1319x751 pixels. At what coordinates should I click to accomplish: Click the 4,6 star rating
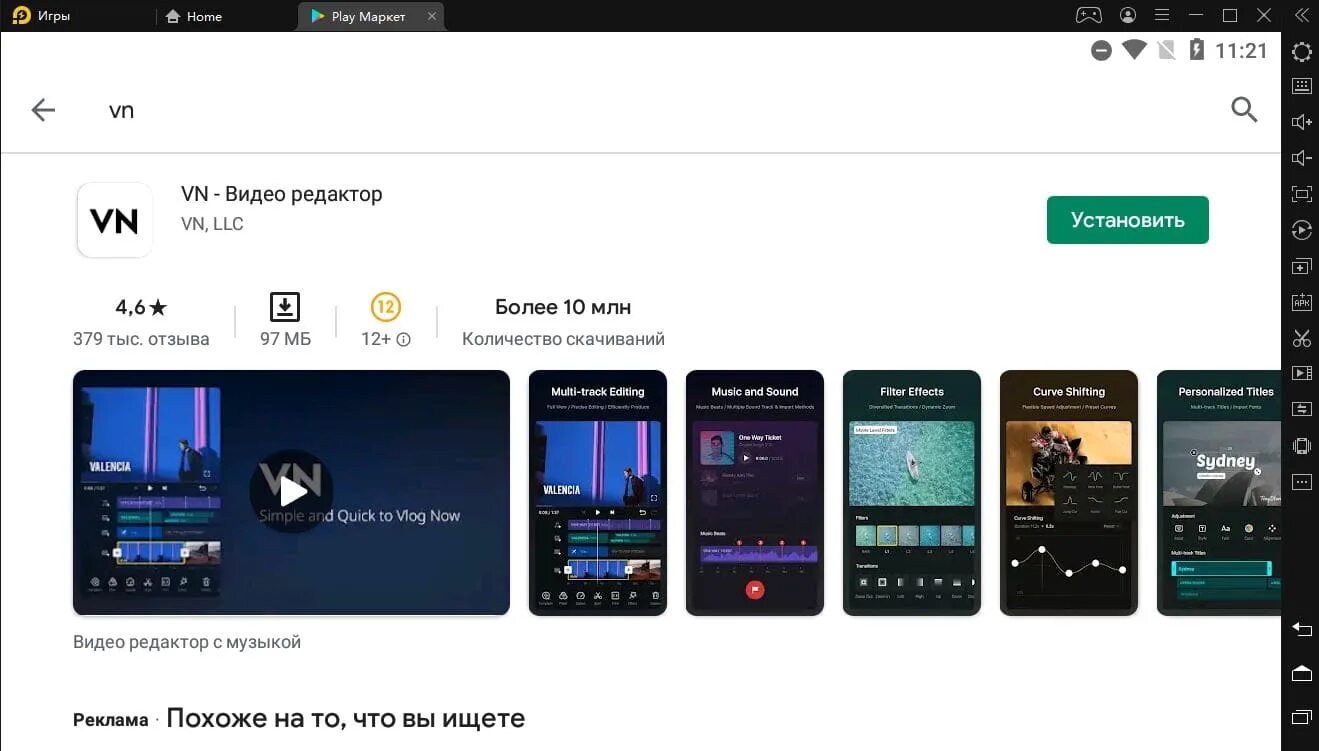[141, 307]
